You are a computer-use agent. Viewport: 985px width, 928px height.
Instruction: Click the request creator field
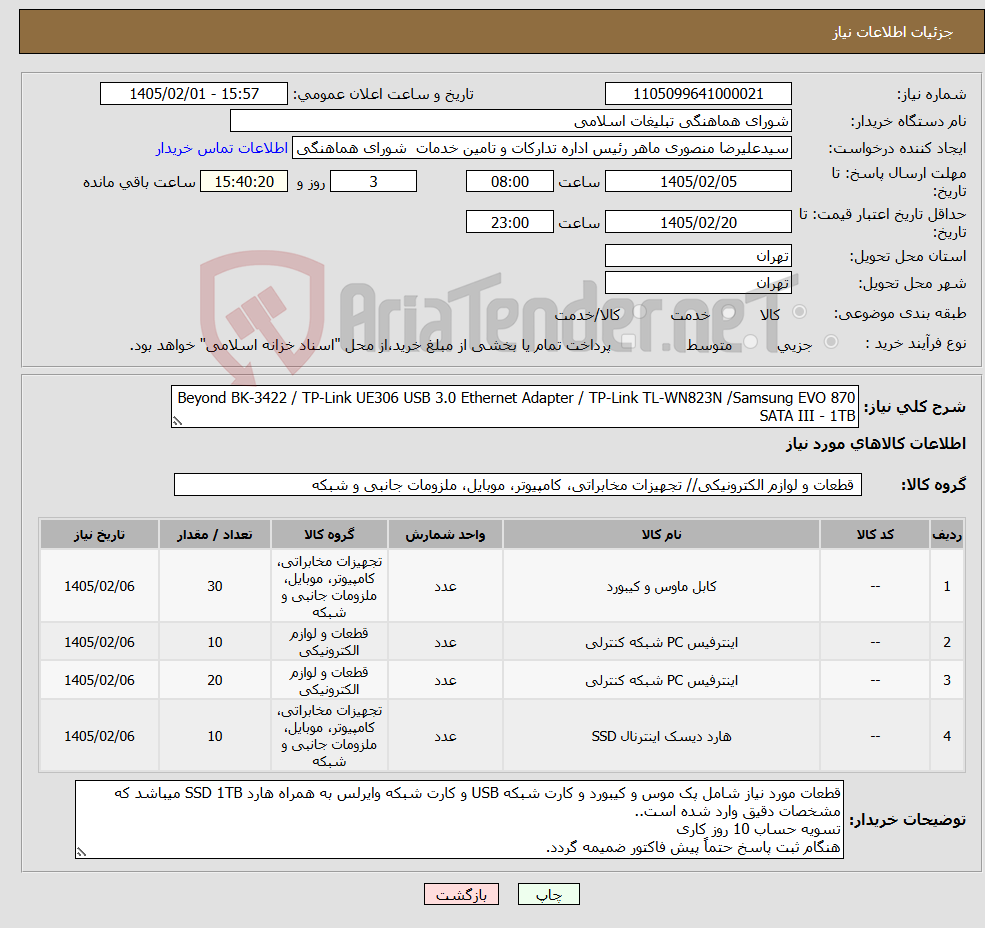(x=541, y=148)
